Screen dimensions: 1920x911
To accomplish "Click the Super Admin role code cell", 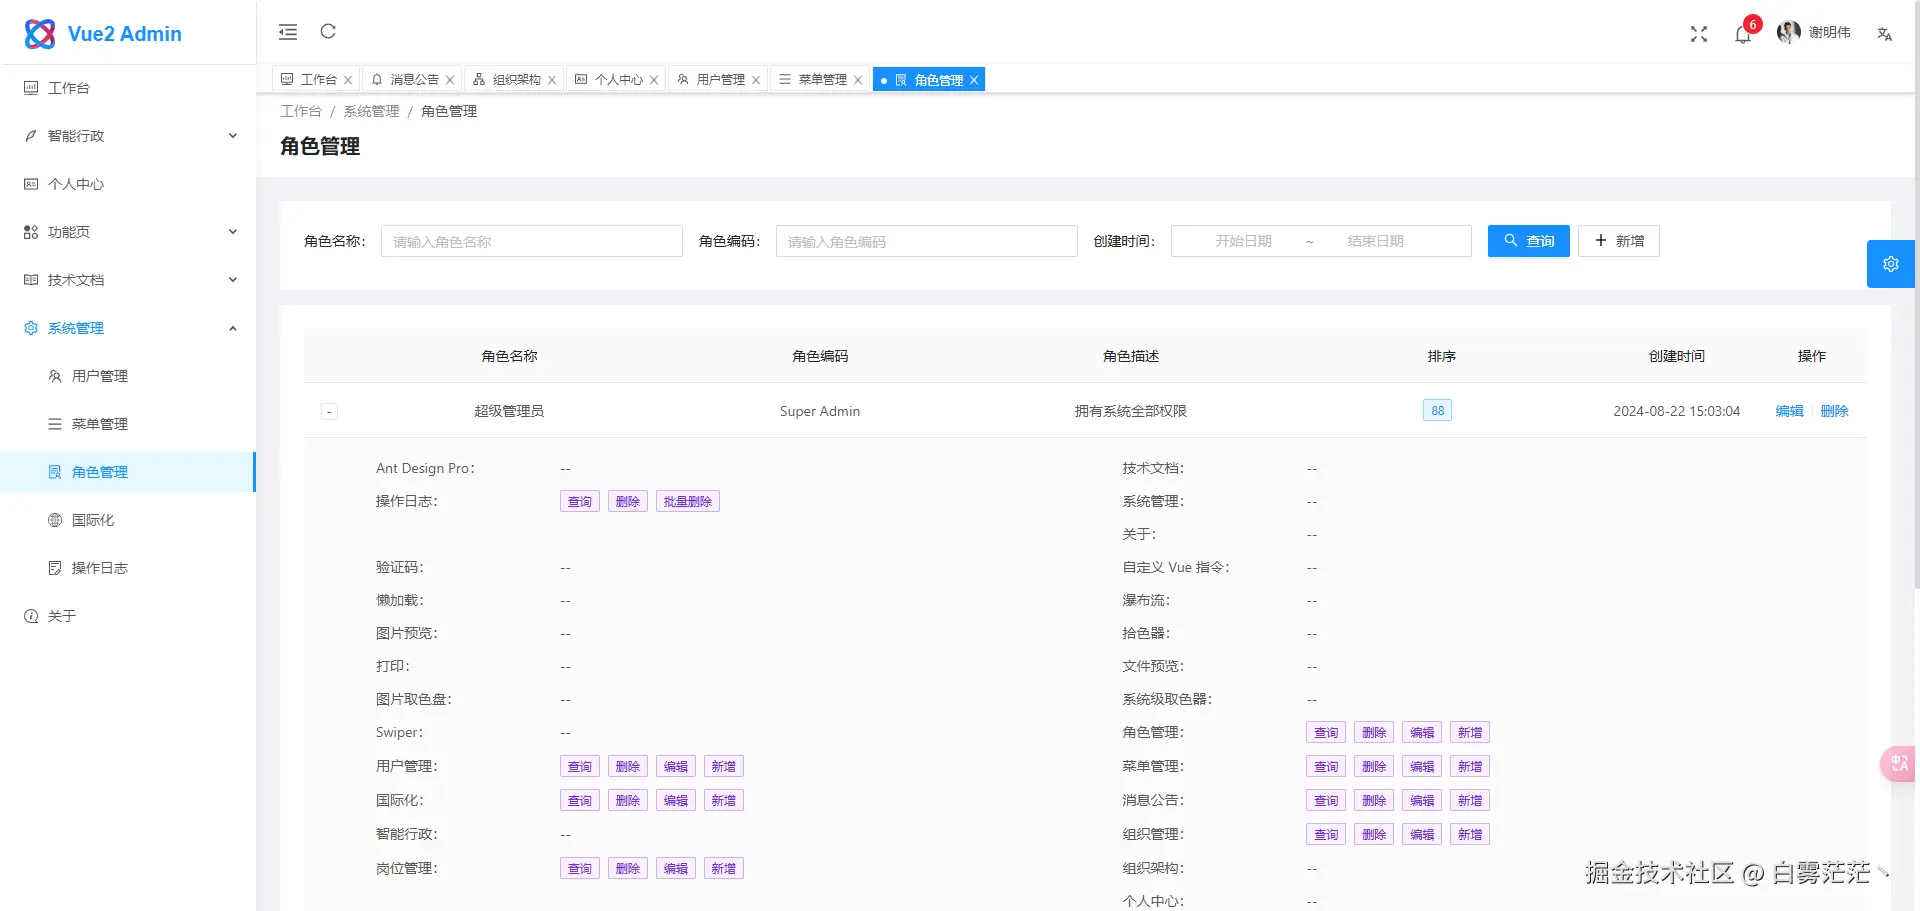I will 820,411.
